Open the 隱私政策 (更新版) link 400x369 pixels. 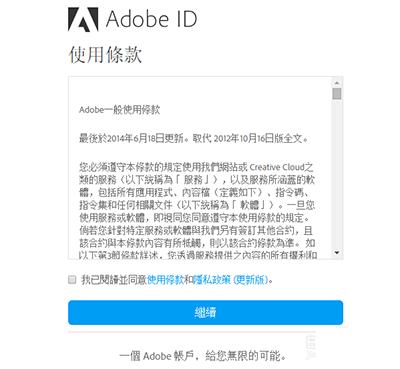click(x=231, y=280)
